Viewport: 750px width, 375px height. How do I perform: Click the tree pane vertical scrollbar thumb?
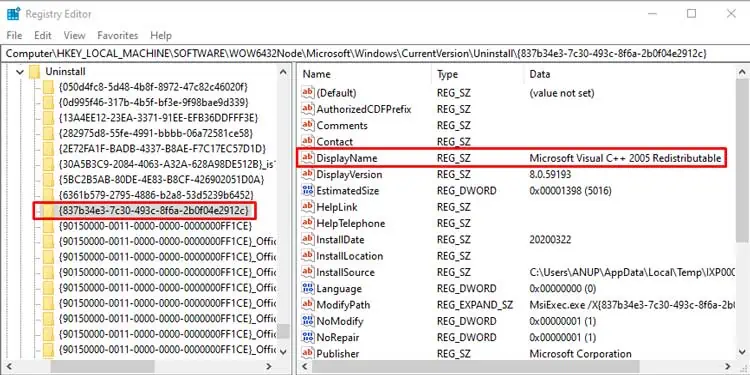point(283,331)
